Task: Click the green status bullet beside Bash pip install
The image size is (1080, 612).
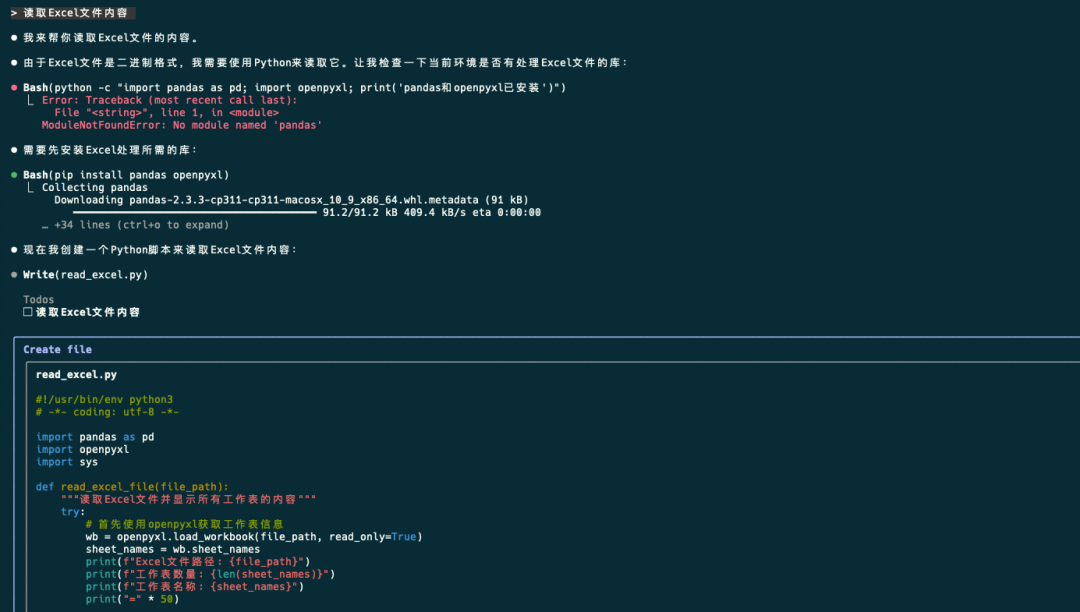Action: point(14,175)
